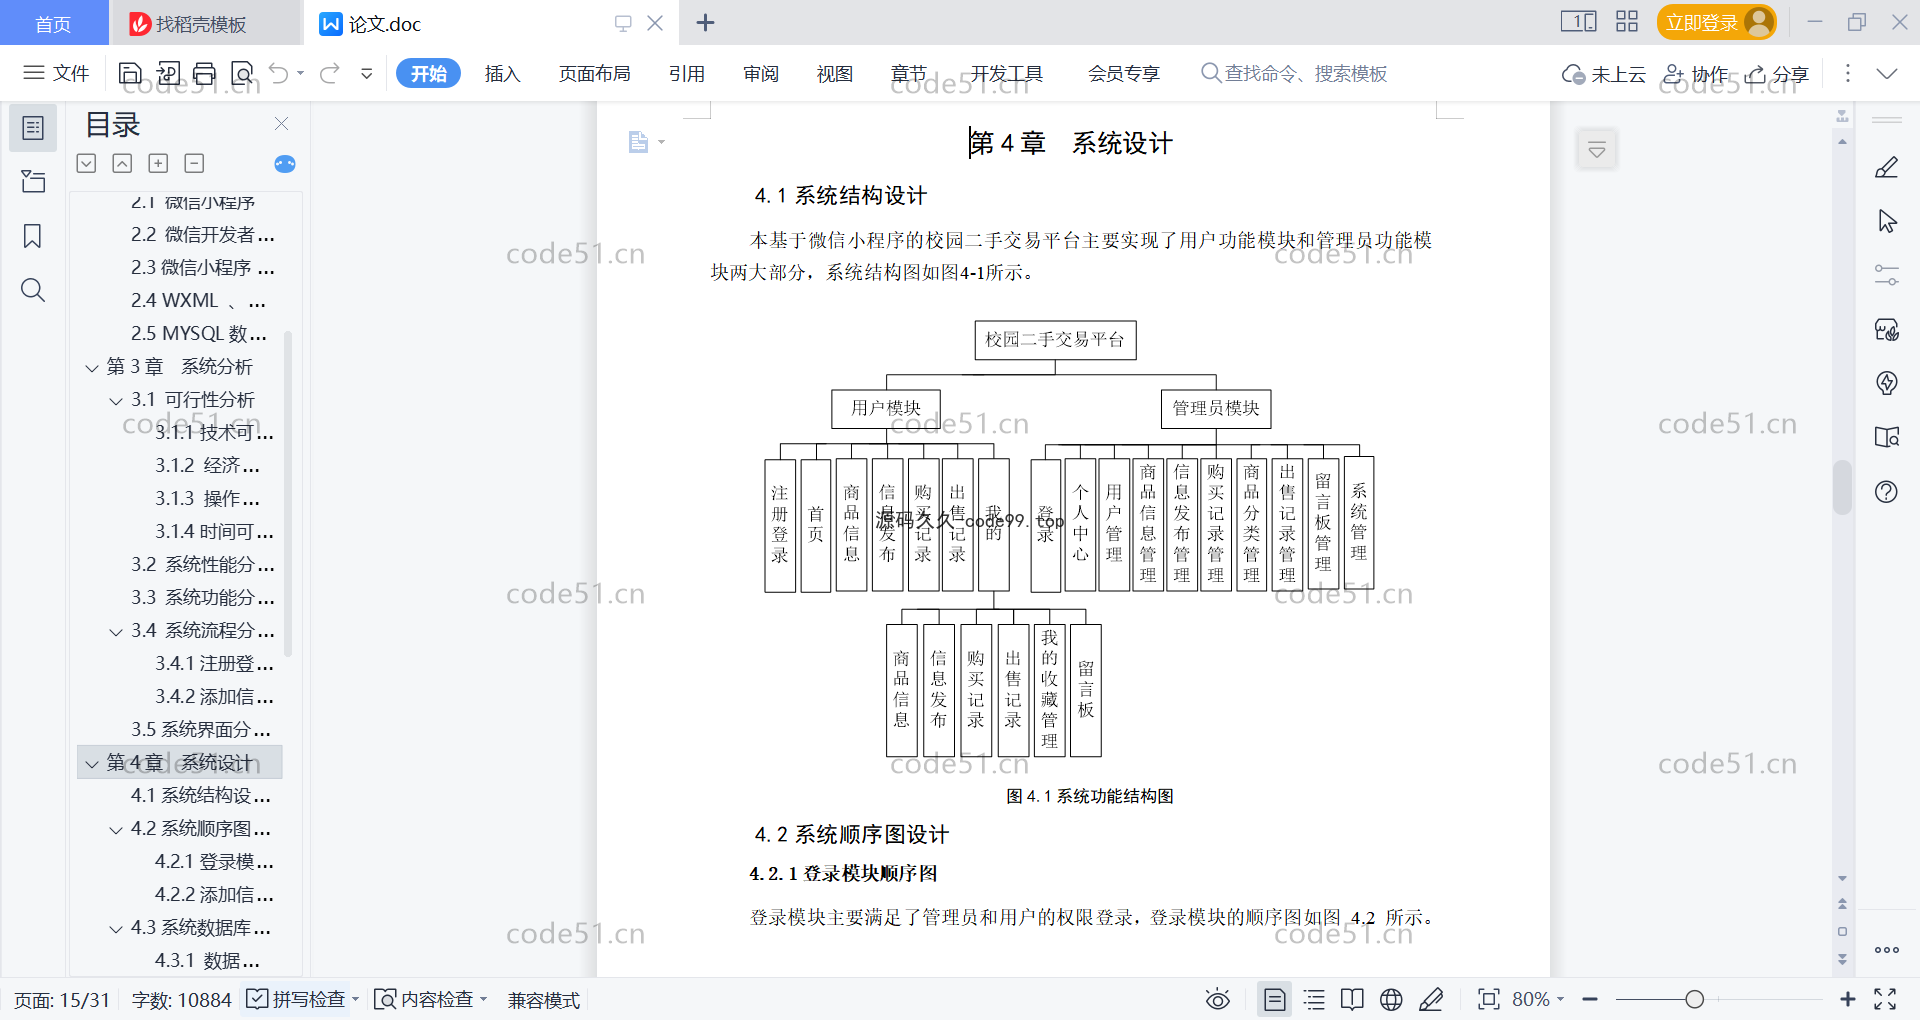Viewport: 1920px width, 1020px height.
Task: Click the 首页 home tab
Action: click(54, 23)
